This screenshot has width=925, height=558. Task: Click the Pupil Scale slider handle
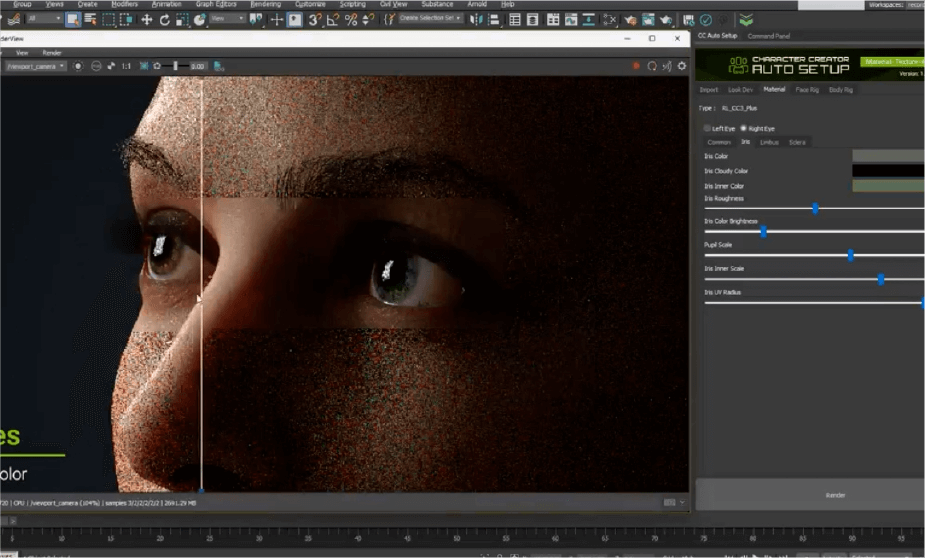(850, 255)
